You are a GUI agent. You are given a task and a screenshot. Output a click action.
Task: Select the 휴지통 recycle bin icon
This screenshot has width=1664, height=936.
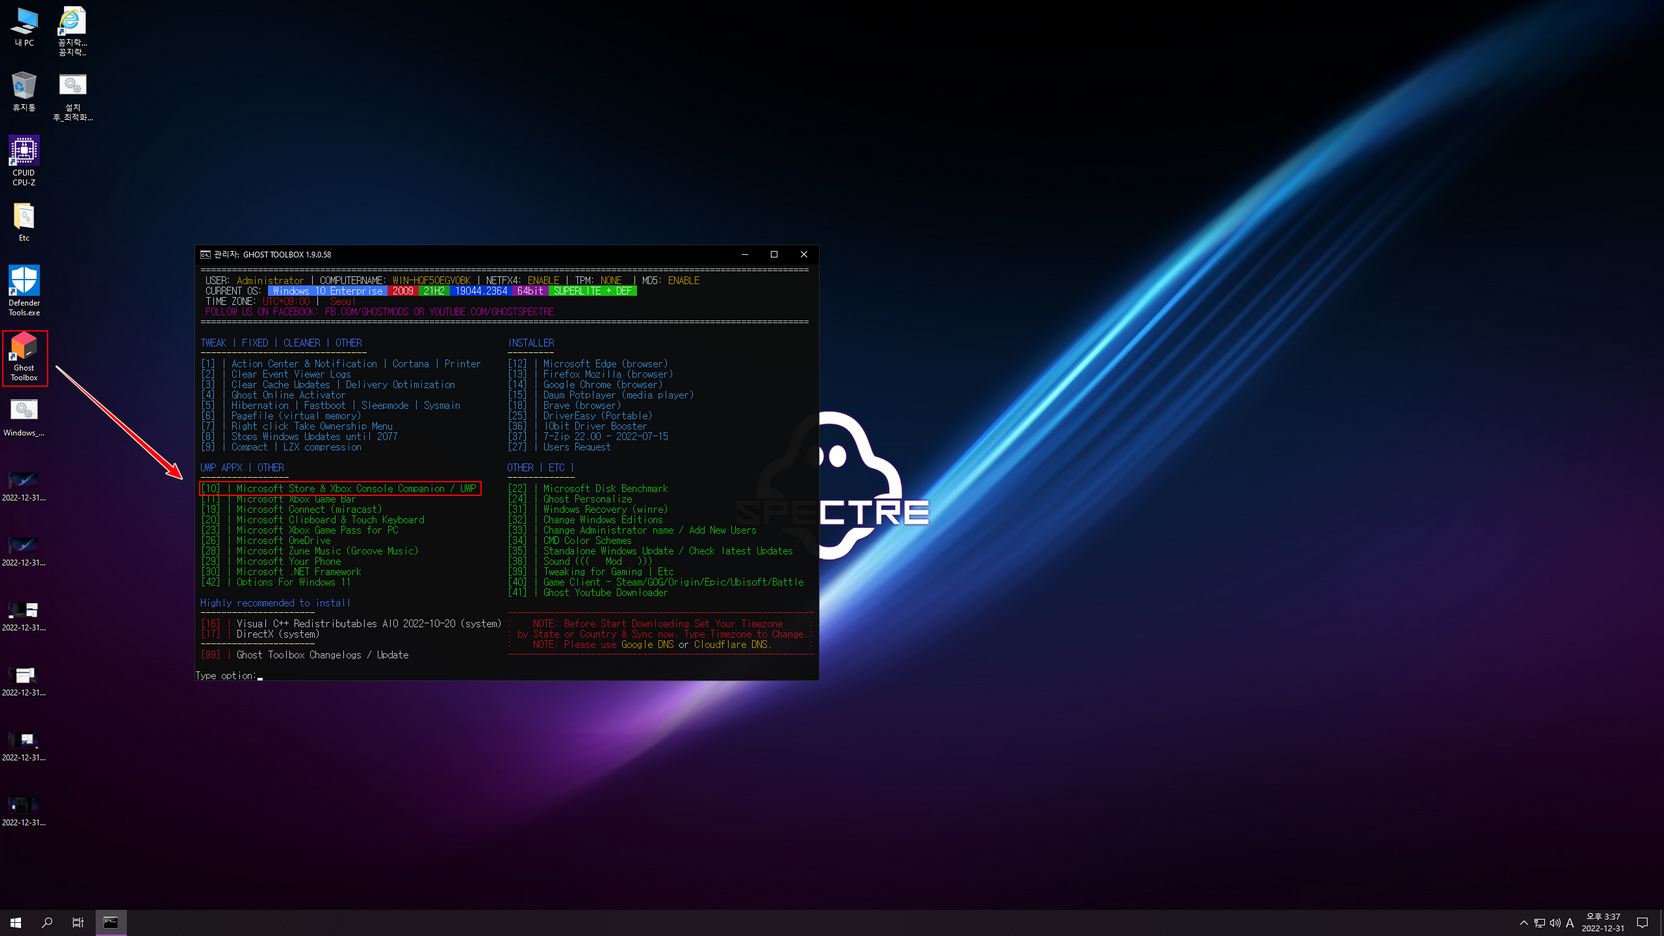pyautogui.click(x=24, y=92)
